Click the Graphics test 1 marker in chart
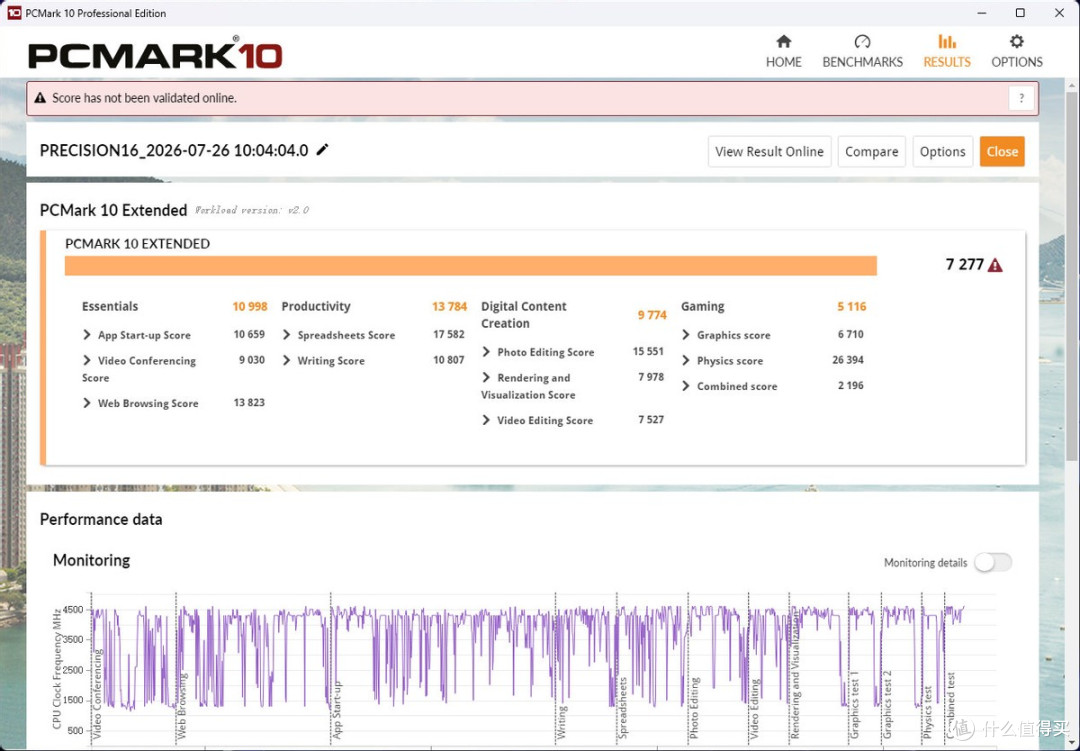Screen dimensions: 1080x751 854,704
